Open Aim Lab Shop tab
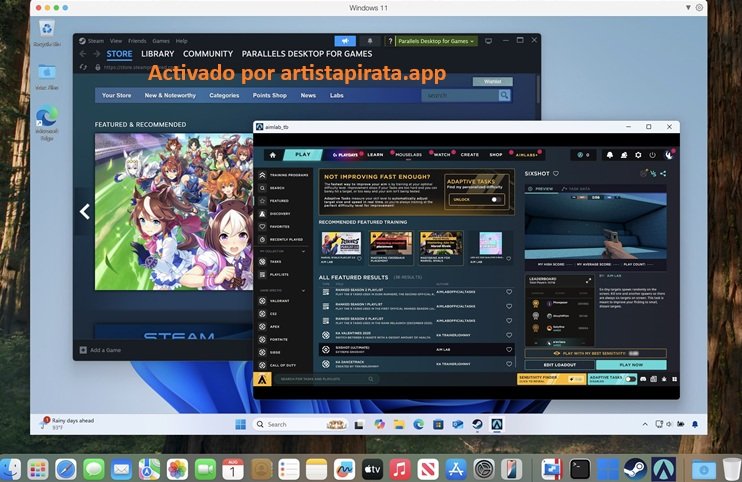Screen dimensions: 742x482 click(x=496, y=155)
